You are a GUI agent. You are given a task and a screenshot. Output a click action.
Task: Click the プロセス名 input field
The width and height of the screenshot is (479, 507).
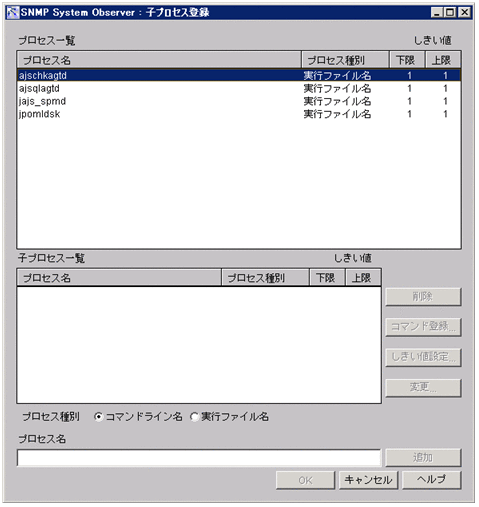click(x=199, y=457)
